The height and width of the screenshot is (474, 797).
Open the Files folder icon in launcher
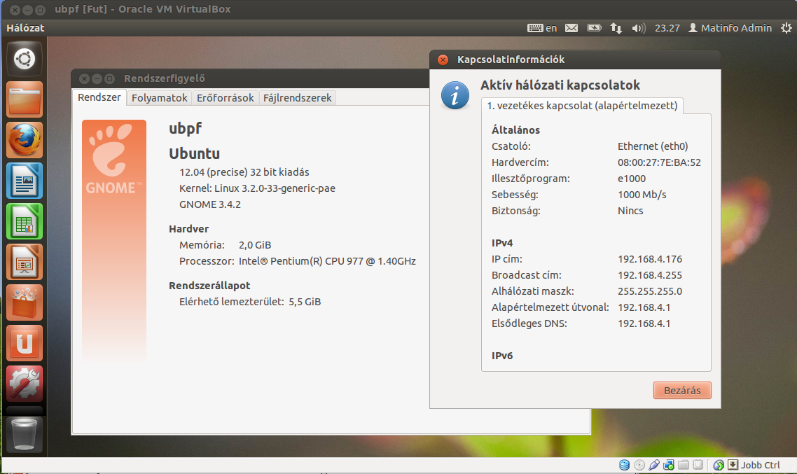click(x=24, y=100)
